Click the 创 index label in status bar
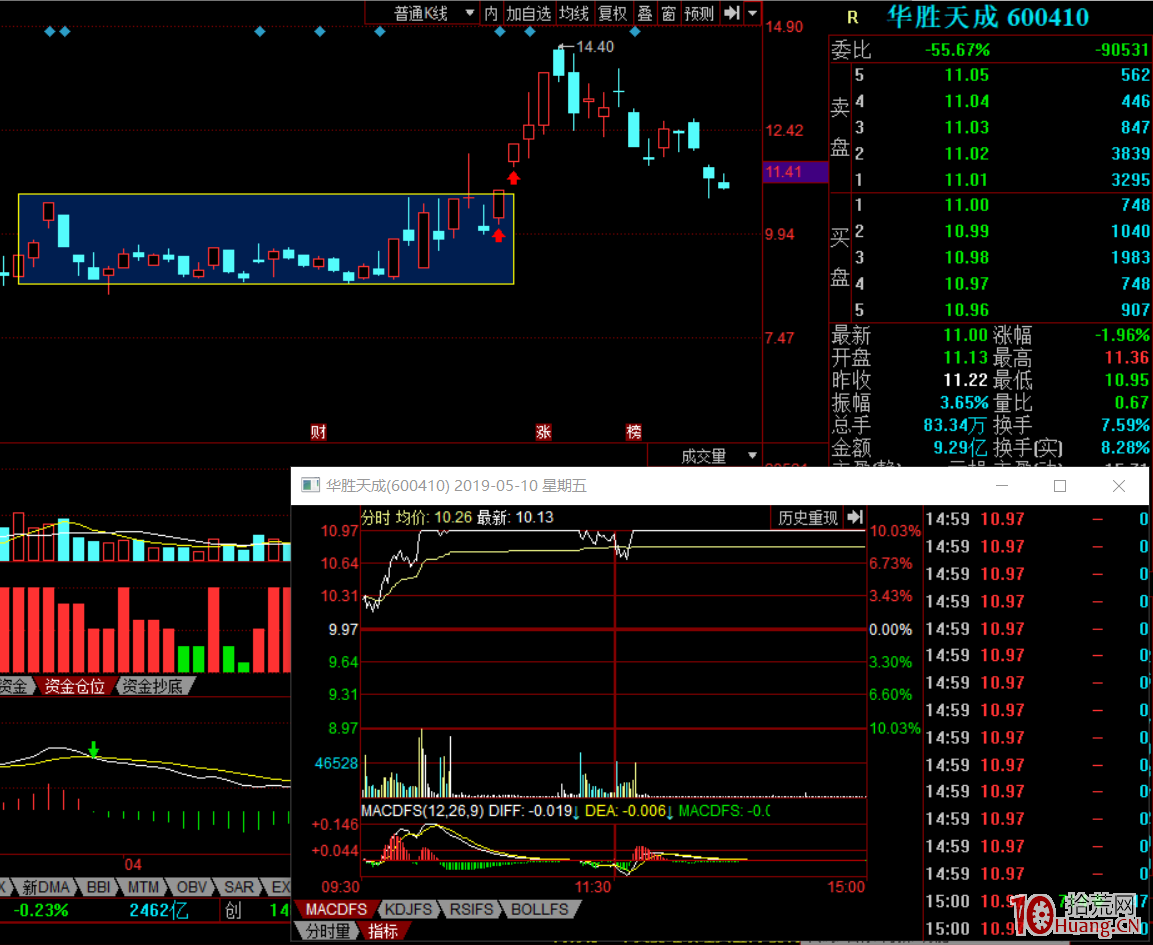 tap(233, 910)
